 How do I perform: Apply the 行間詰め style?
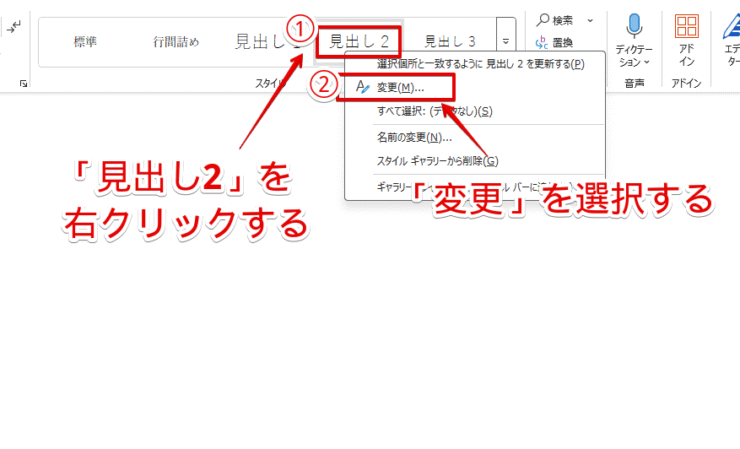176,42
